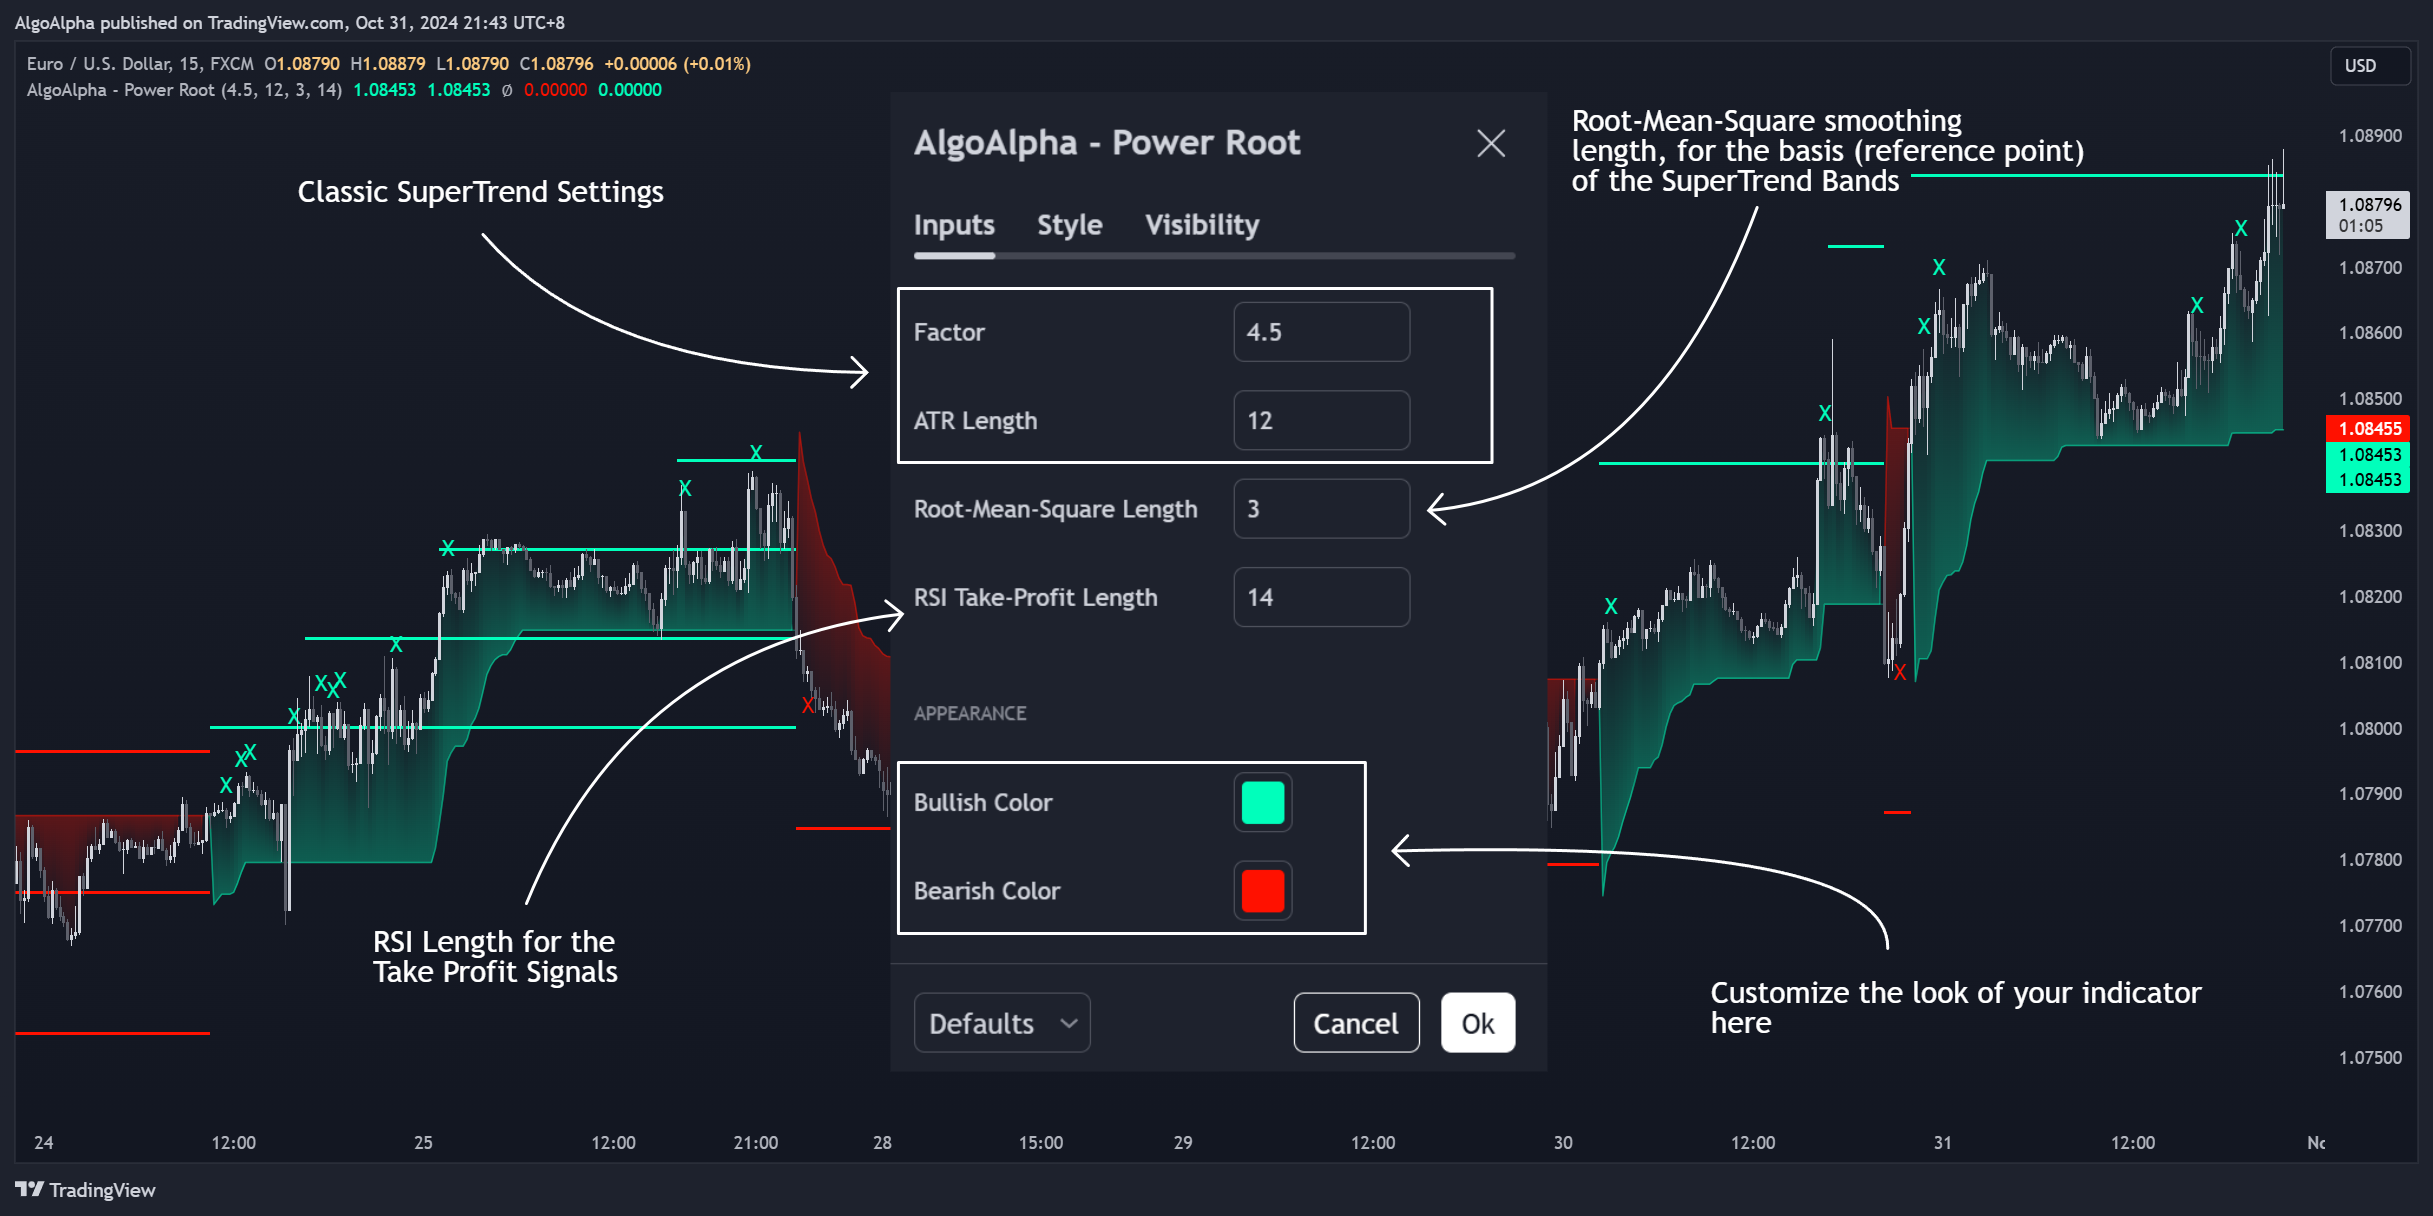The image size is (2433, 1216).
Task: Switch to the Style tab
Action: tap(1069, 225)
